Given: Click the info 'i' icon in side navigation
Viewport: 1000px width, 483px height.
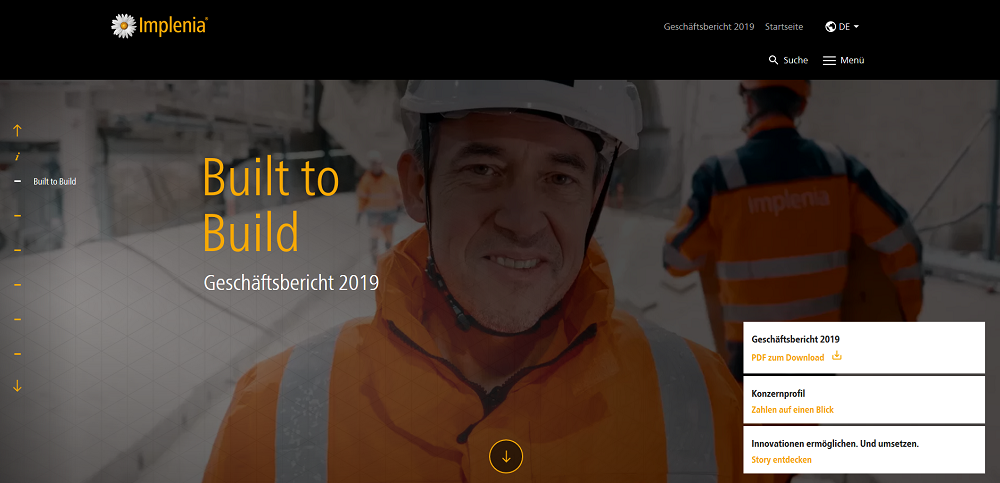Looking at the screenshot, I should pos(18,156).
